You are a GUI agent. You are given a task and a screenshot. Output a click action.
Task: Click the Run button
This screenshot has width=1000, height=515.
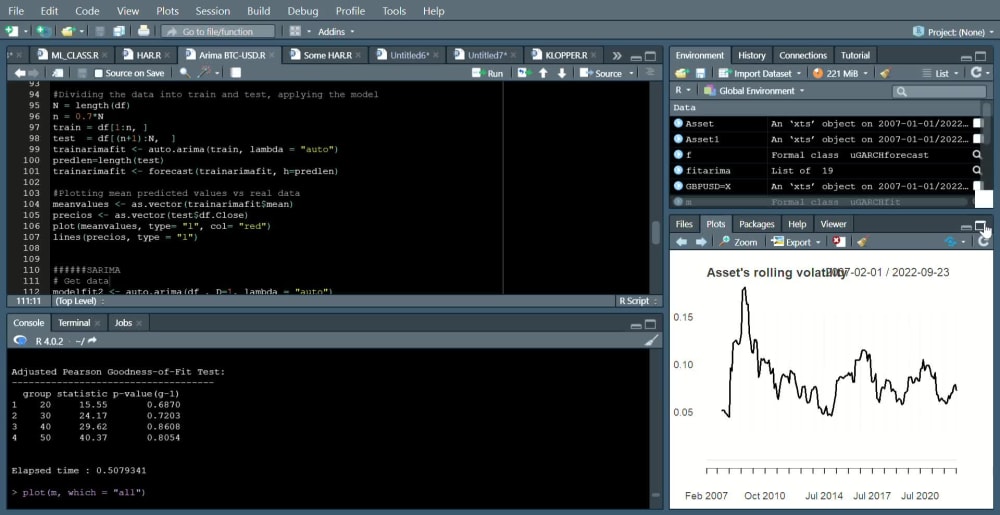point(487,73)
